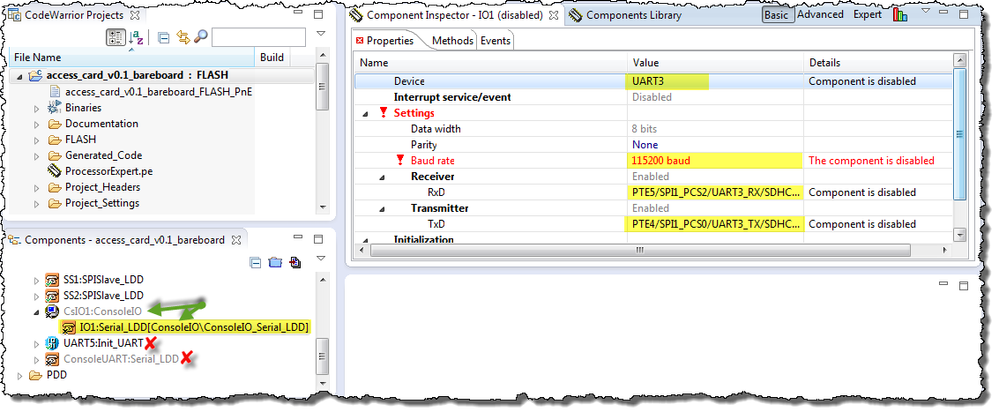The width and height of the screenshot is (999, 414).
Task: Click the SS2:SPISlave_LDD component icon
Action: click(x=53, y=296)
